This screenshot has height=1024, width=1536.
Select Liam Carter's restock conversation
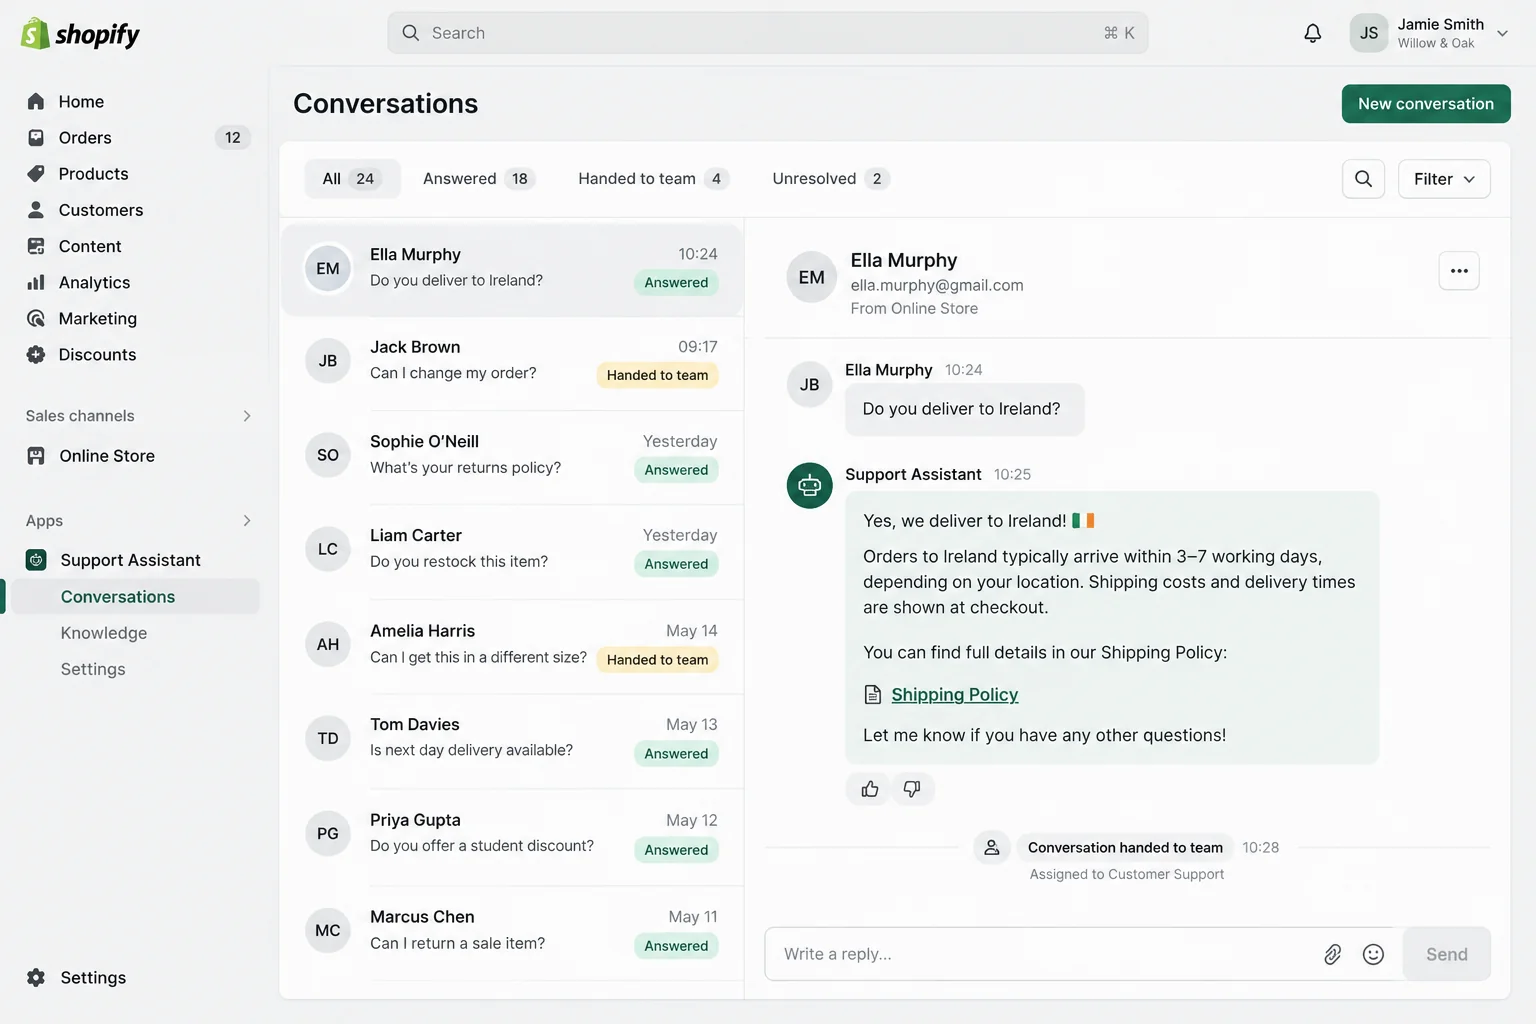coord(512,549)
